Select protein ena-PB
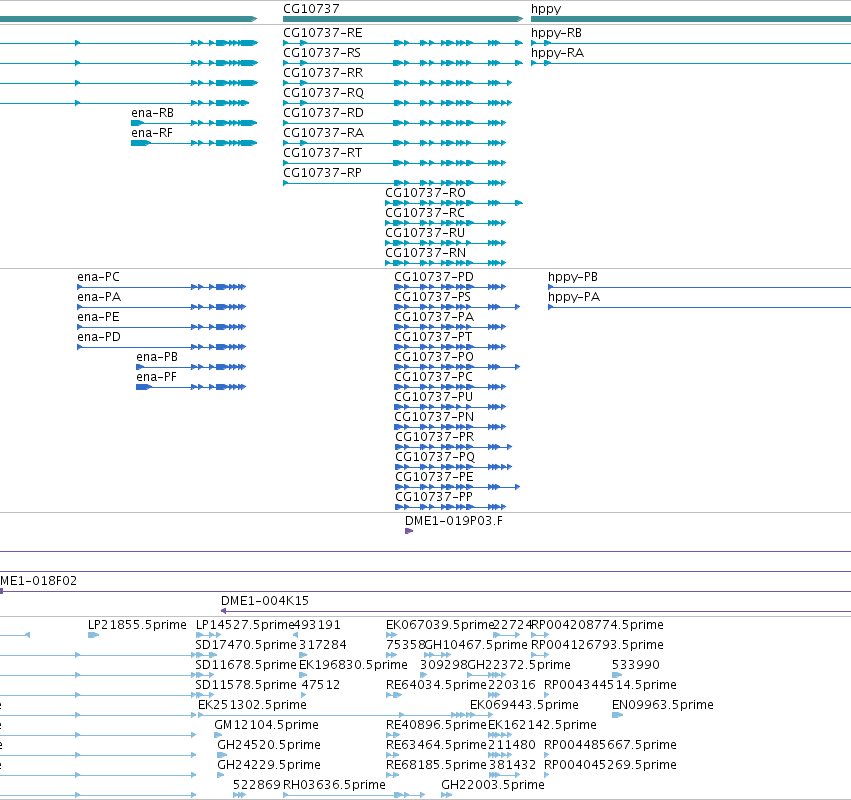 (157, 357)
